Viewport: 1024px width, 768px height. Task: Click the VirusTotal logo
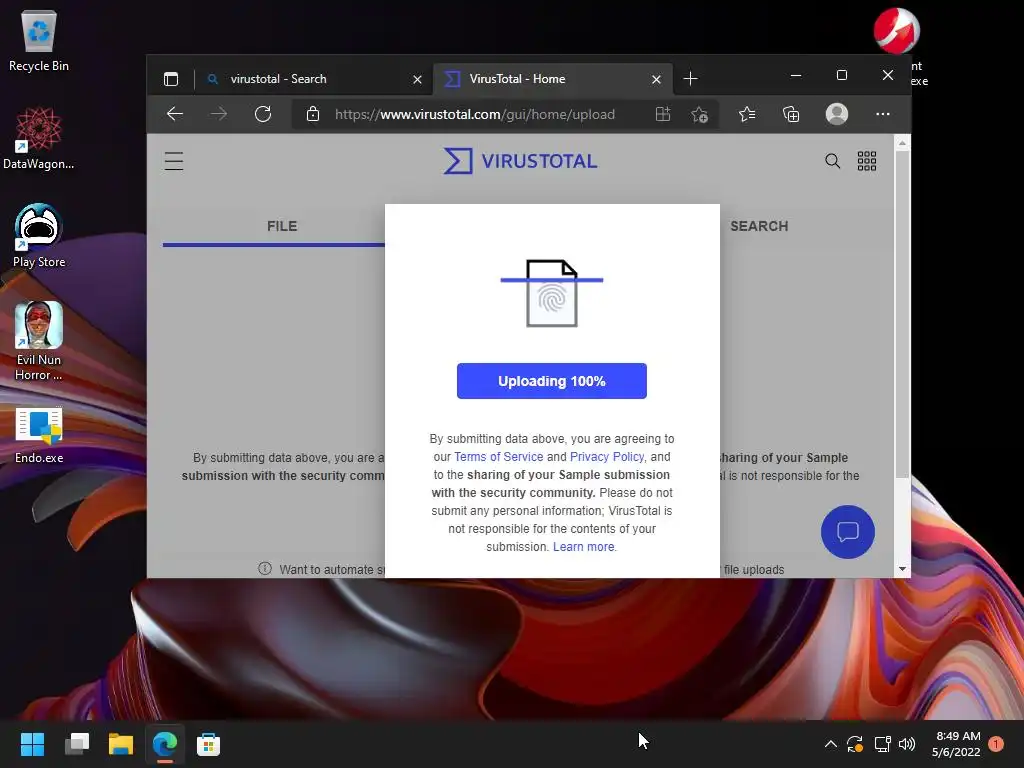click(520, 161)
